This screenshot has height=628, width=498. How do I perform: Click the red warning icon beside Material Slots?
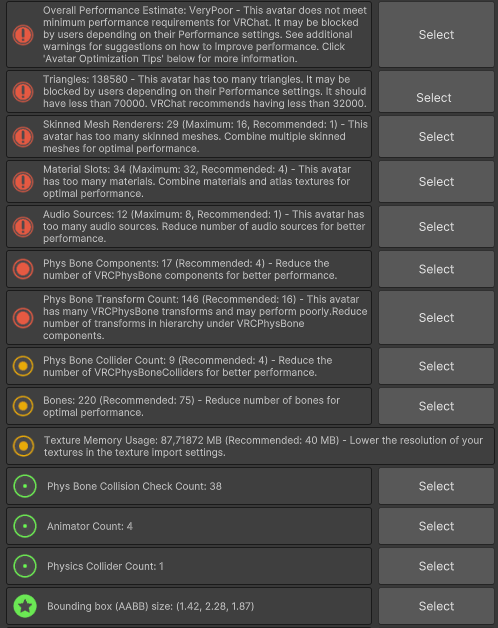pos(23,181)
